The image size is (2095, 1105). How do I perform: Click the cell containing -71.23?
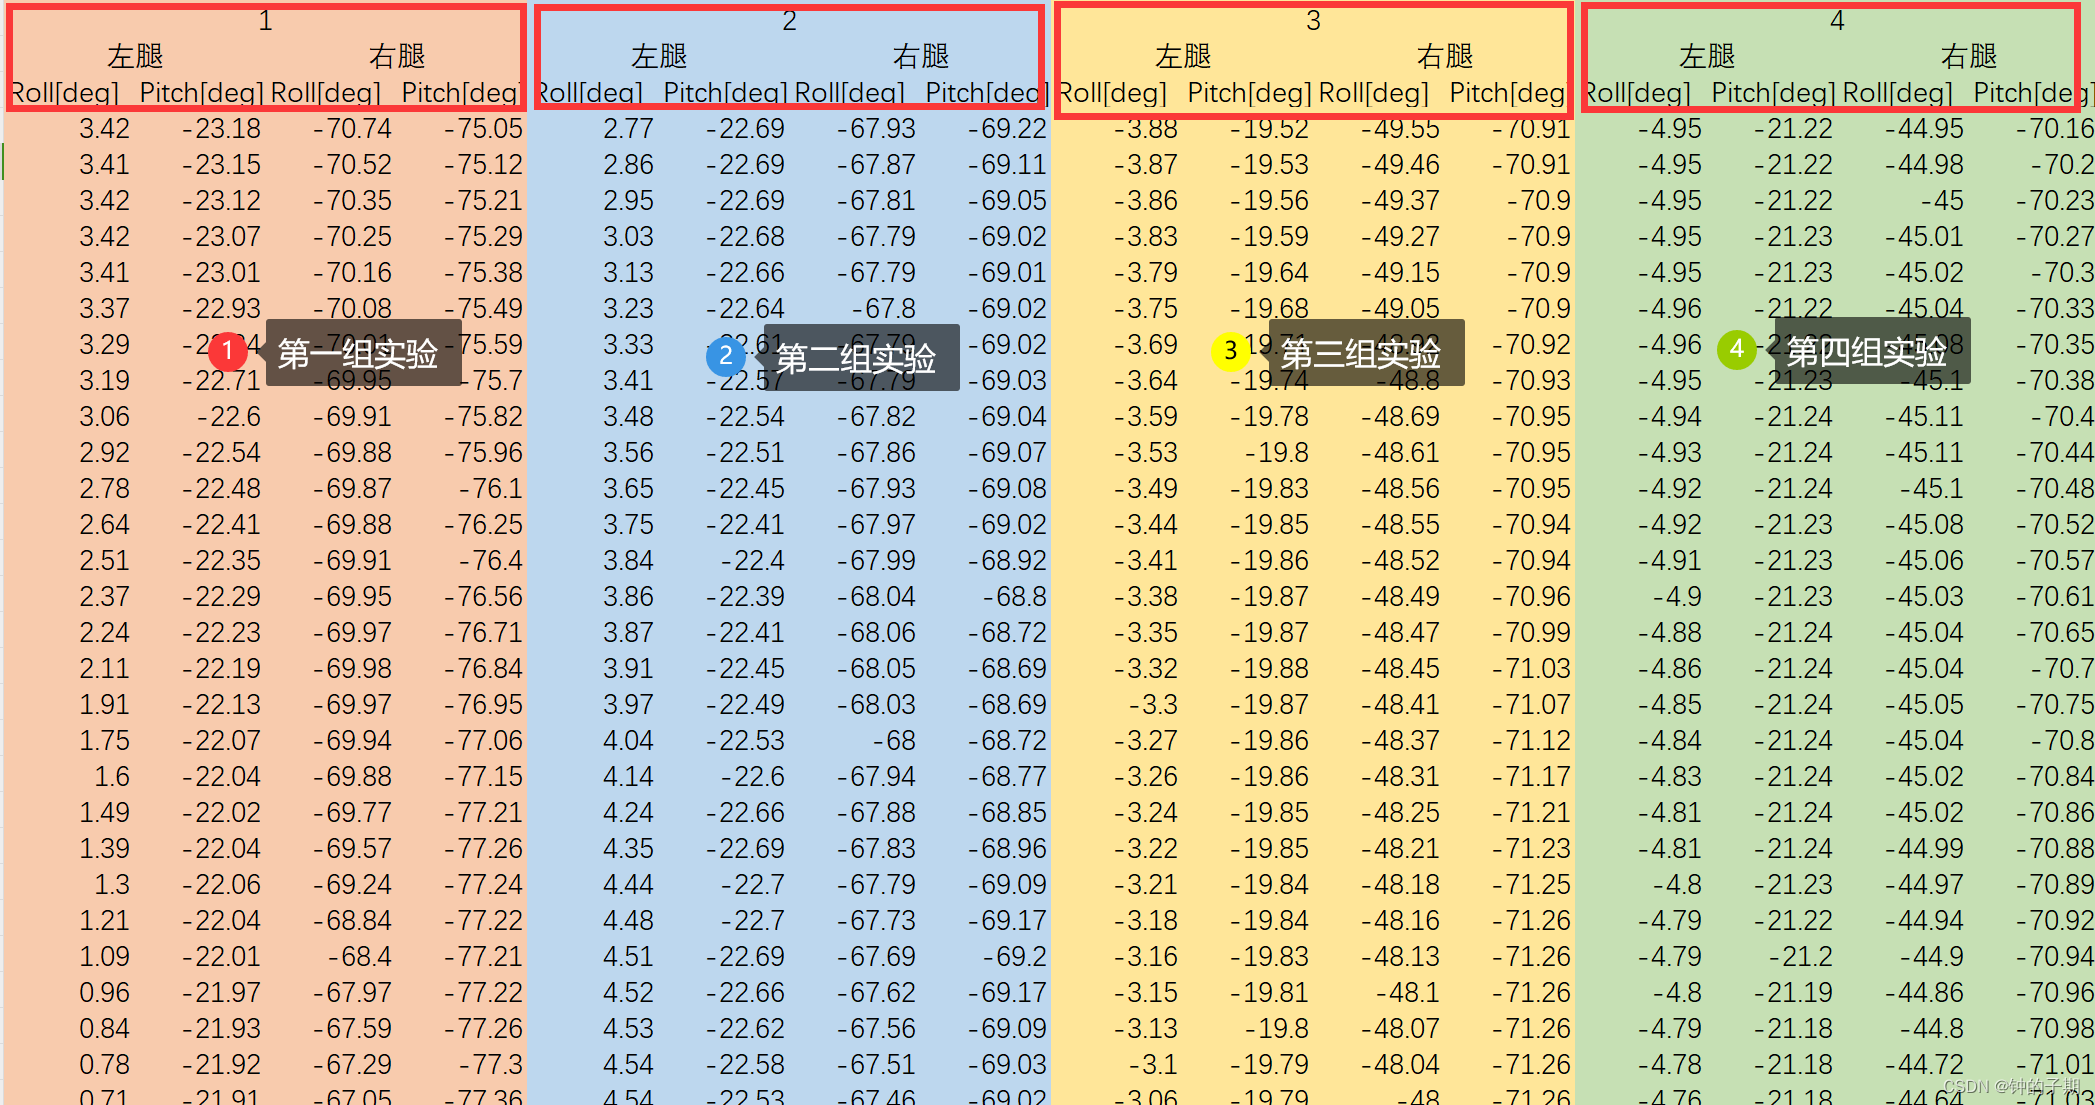[x=1531, y=849]
